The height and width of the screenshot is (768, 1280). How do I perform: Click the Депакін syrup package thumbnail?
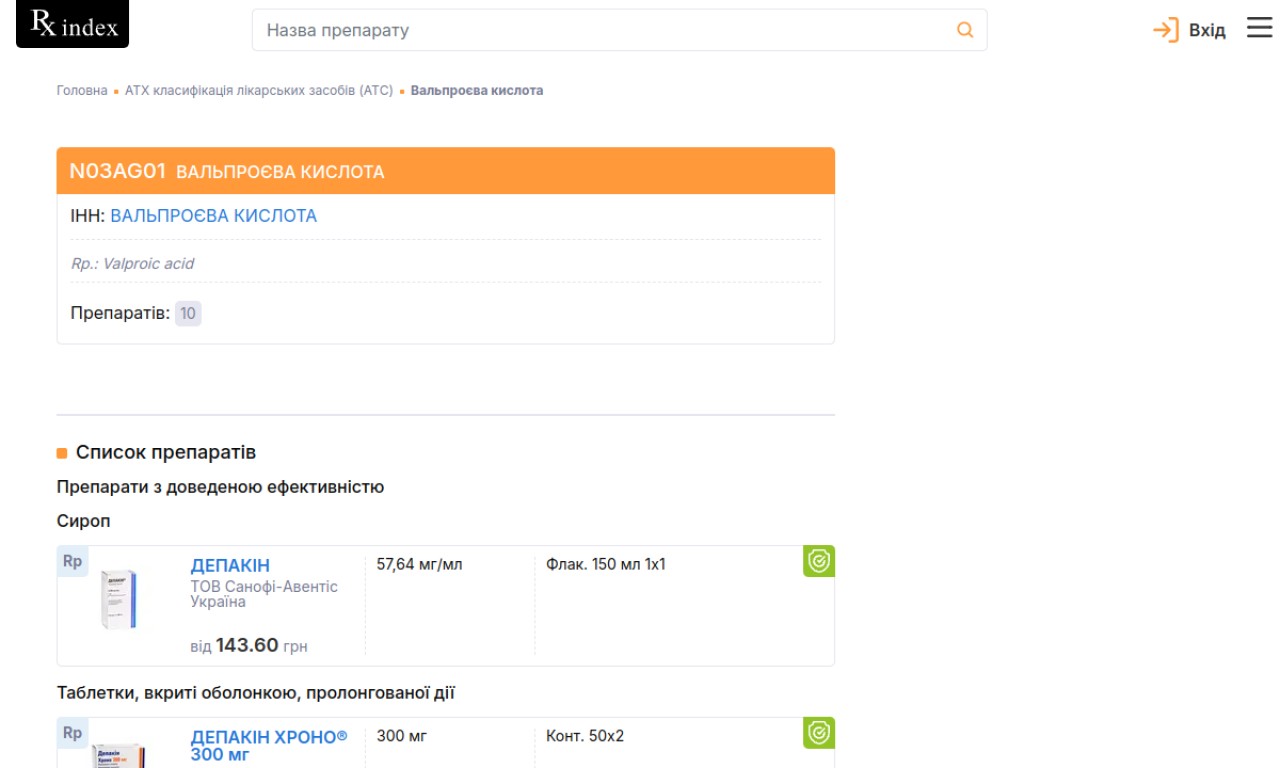(118, 600)
